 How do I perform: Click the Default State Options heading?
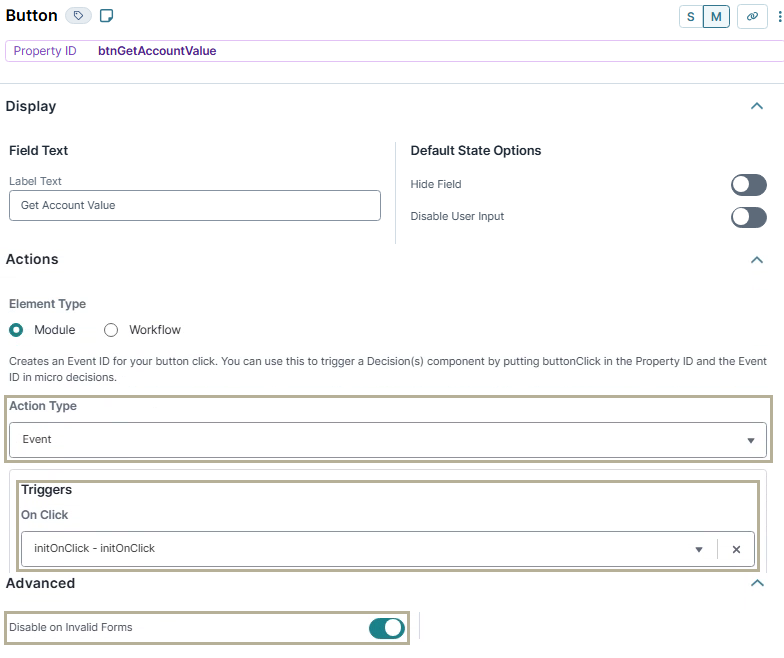click(x=476, y=150)
